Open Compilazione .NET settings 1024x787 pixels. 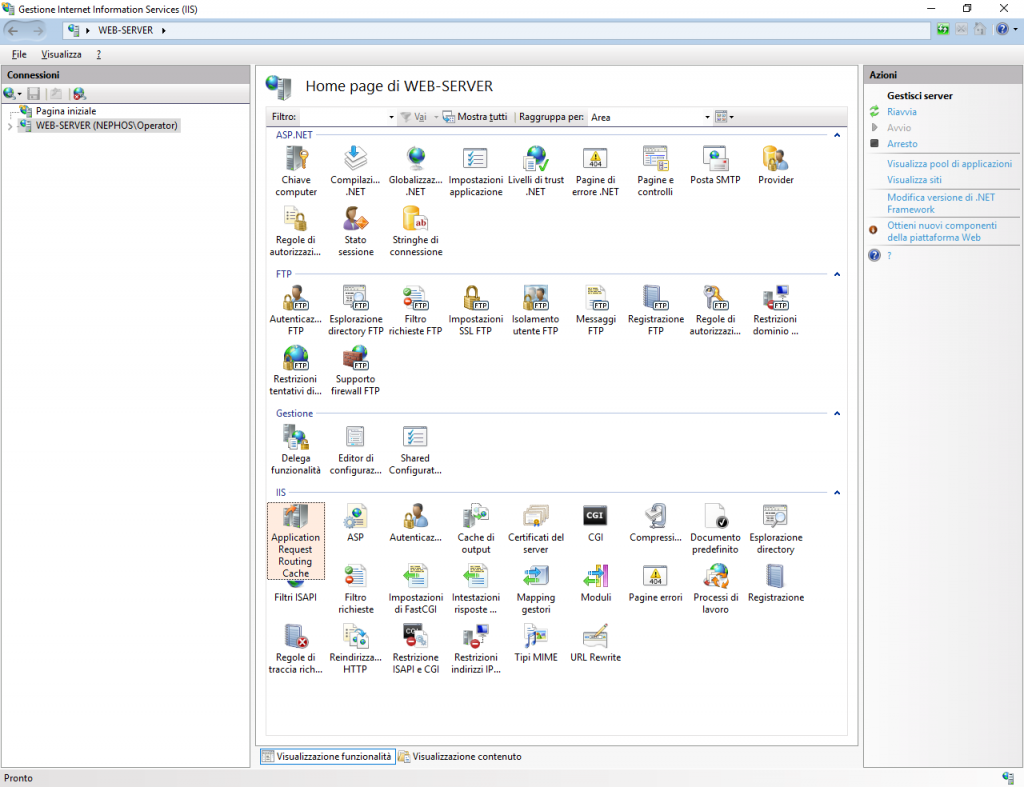coord(355,171)
